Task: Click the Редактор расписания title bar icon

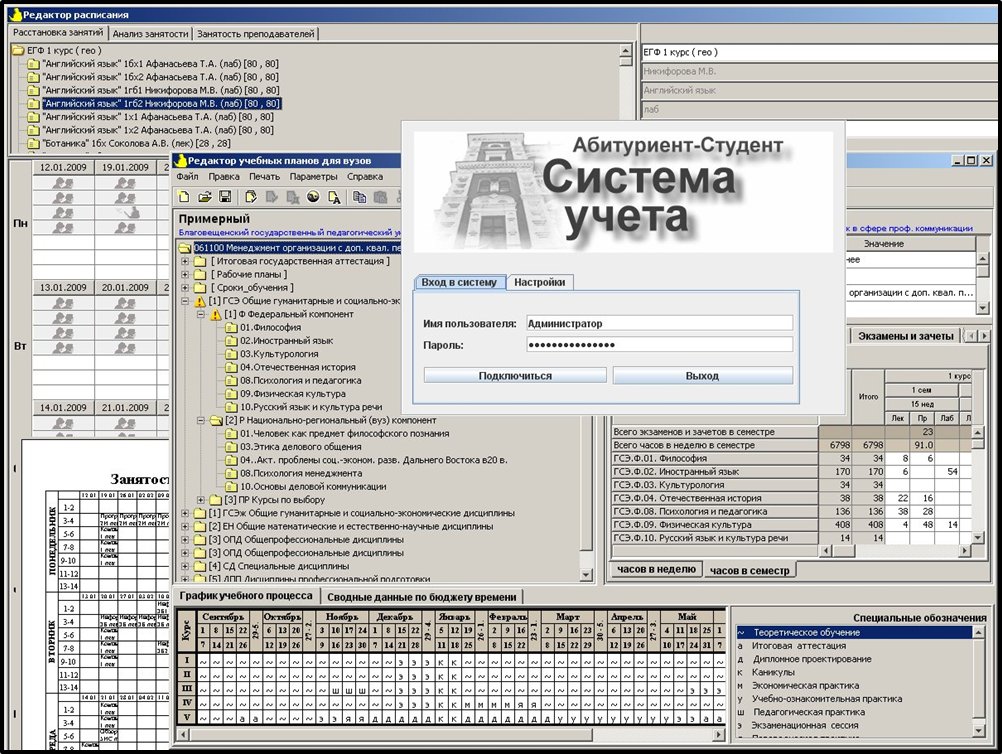Action: click(15, 14)
